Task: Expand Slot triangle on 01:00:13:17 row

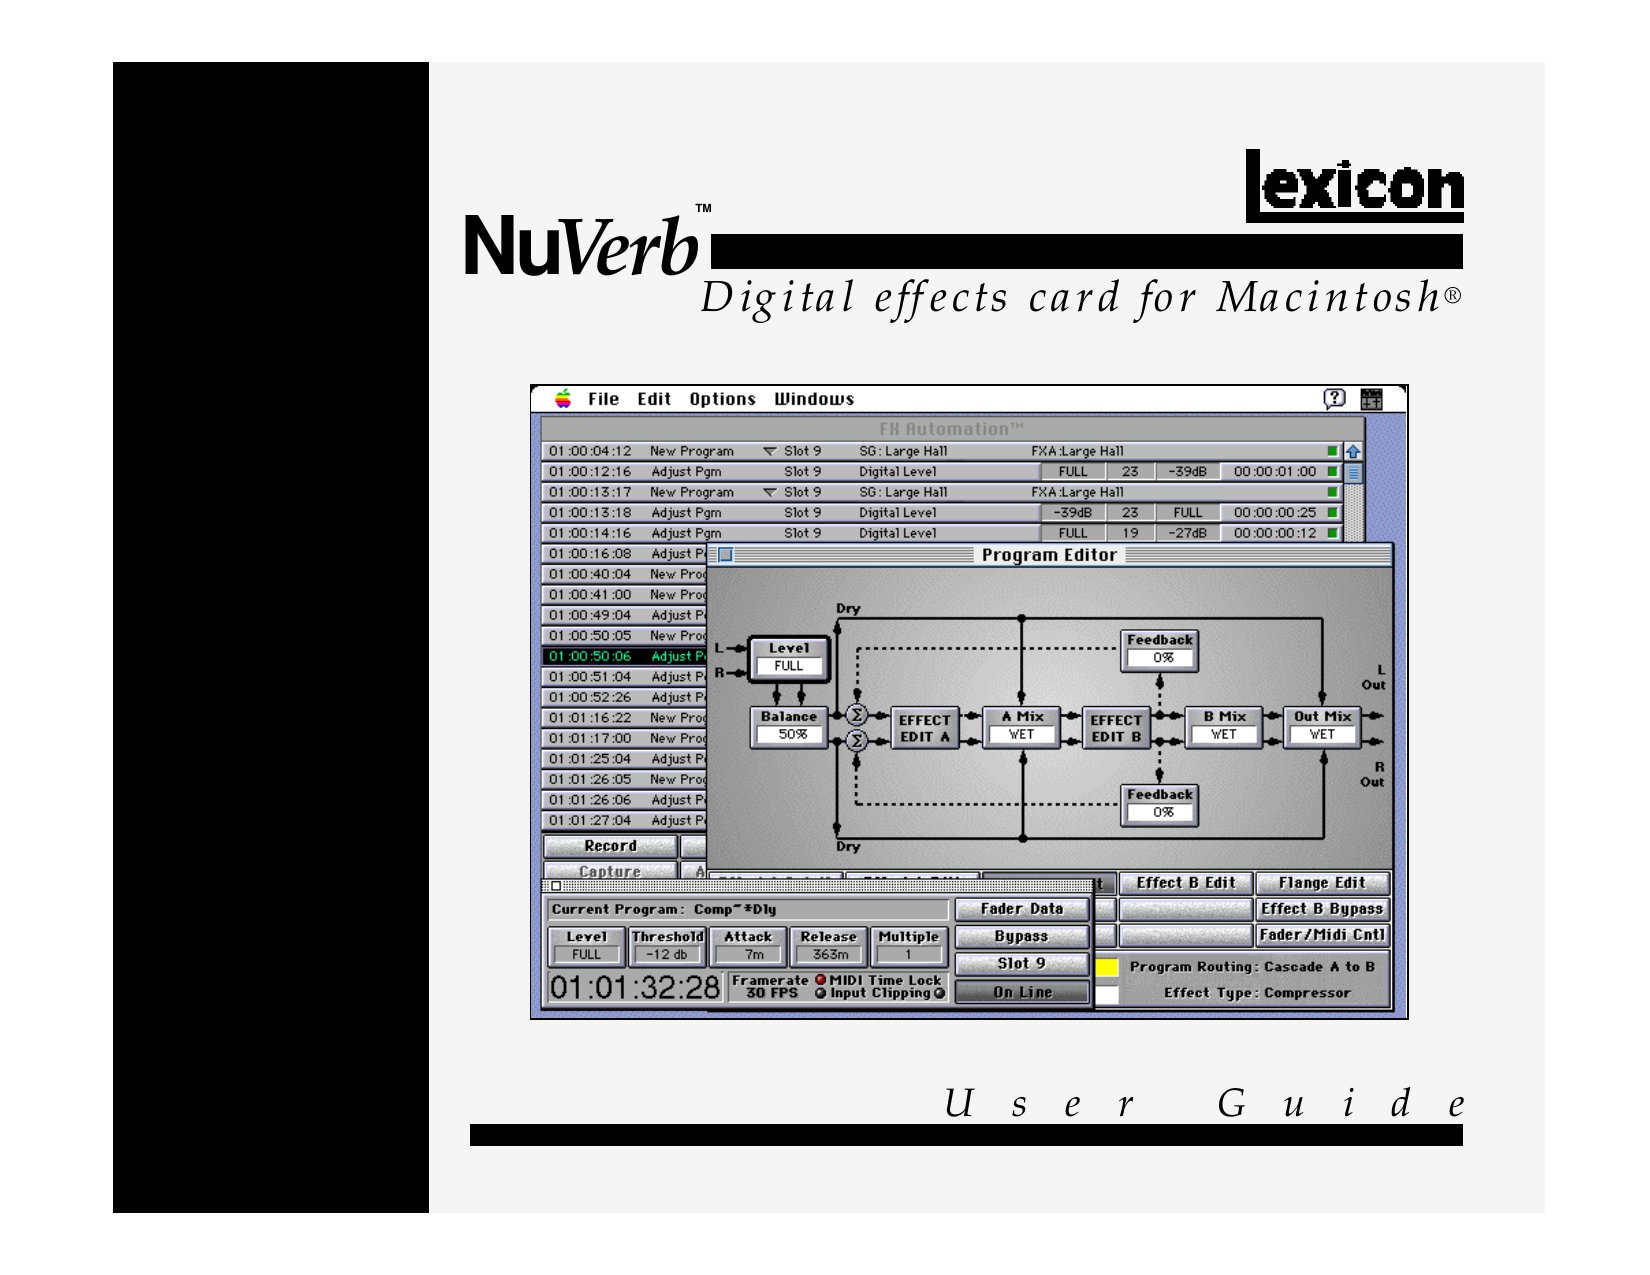Action: click(x=769, y=492)
